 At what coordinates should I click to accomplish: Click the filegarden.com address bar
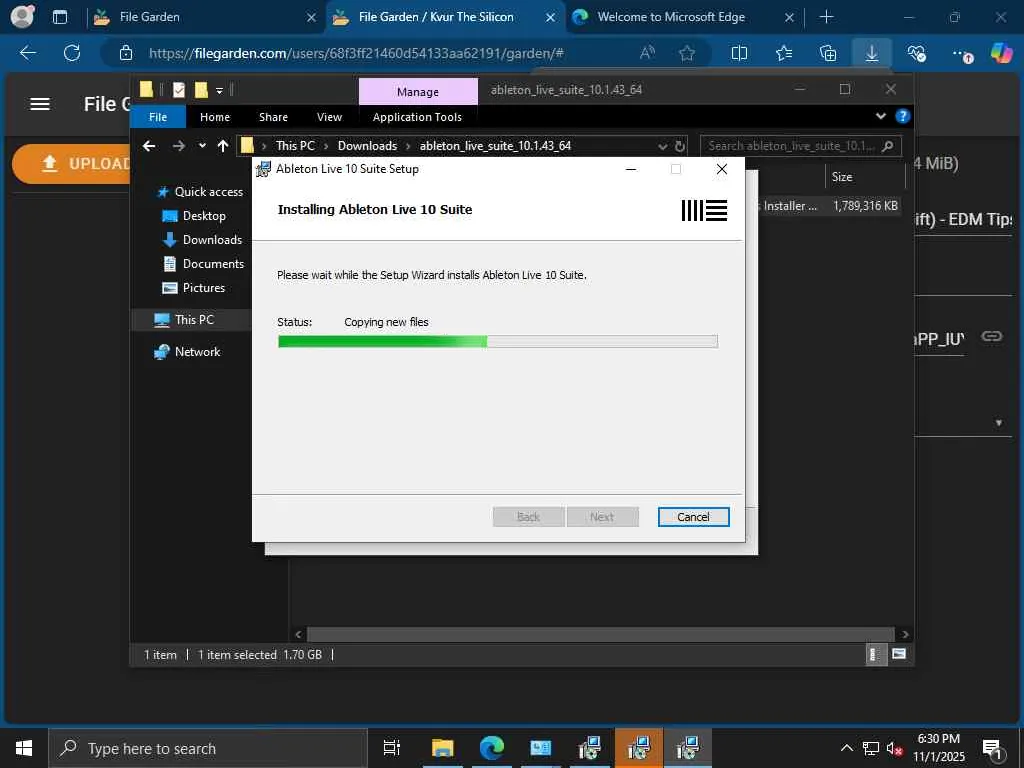356,53
